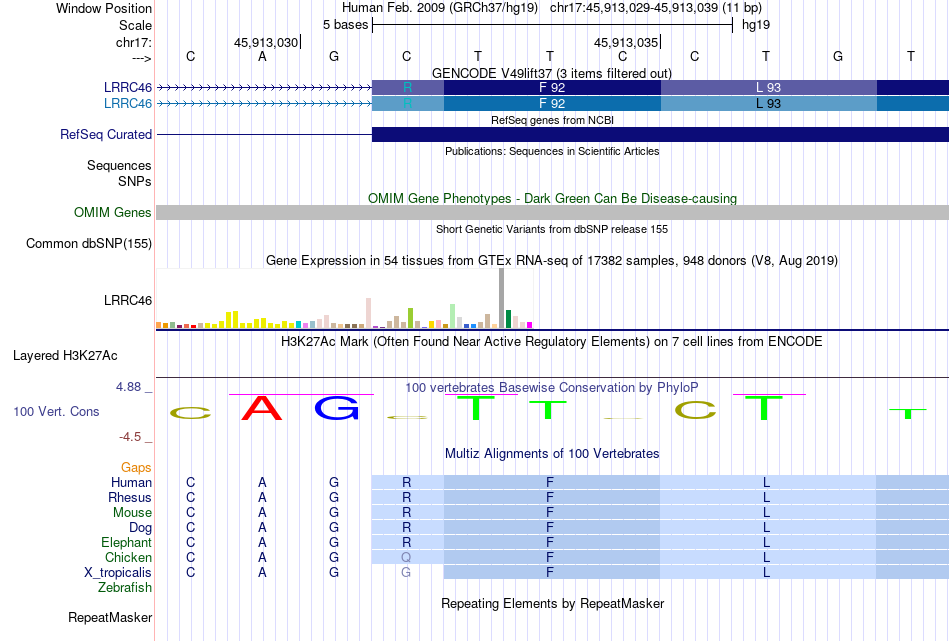
Task: Click the RefSeq Curated dark blue exon bar
Action: (660, 135)
